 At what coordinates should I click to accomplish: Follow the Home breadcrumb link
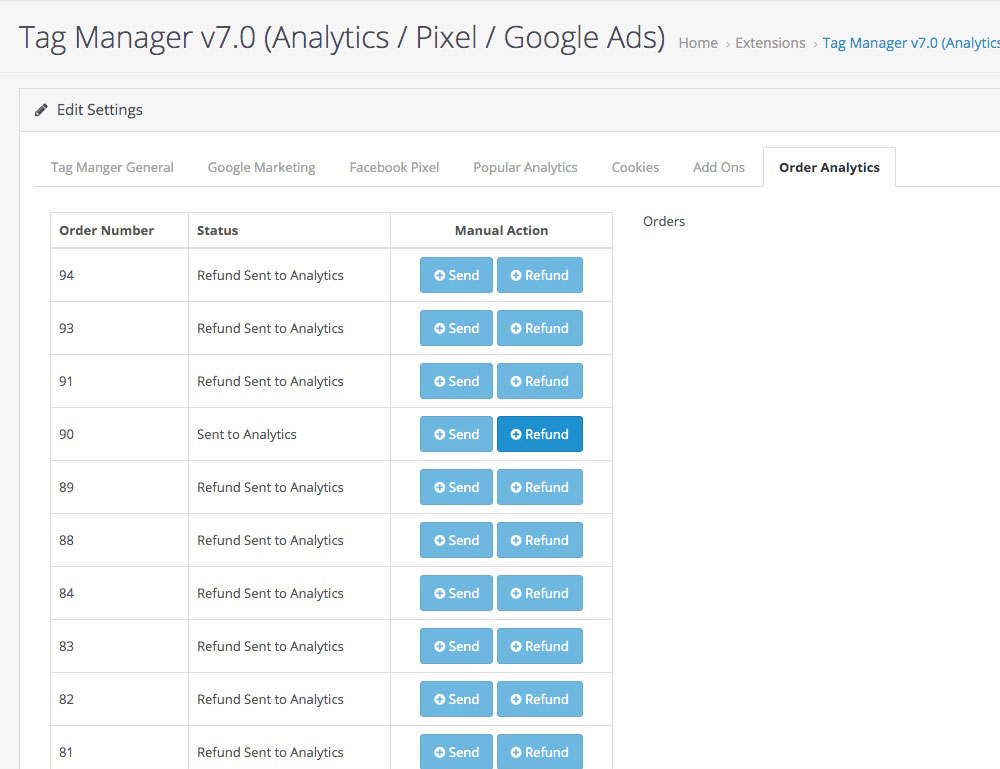click(x=698, y=43)
